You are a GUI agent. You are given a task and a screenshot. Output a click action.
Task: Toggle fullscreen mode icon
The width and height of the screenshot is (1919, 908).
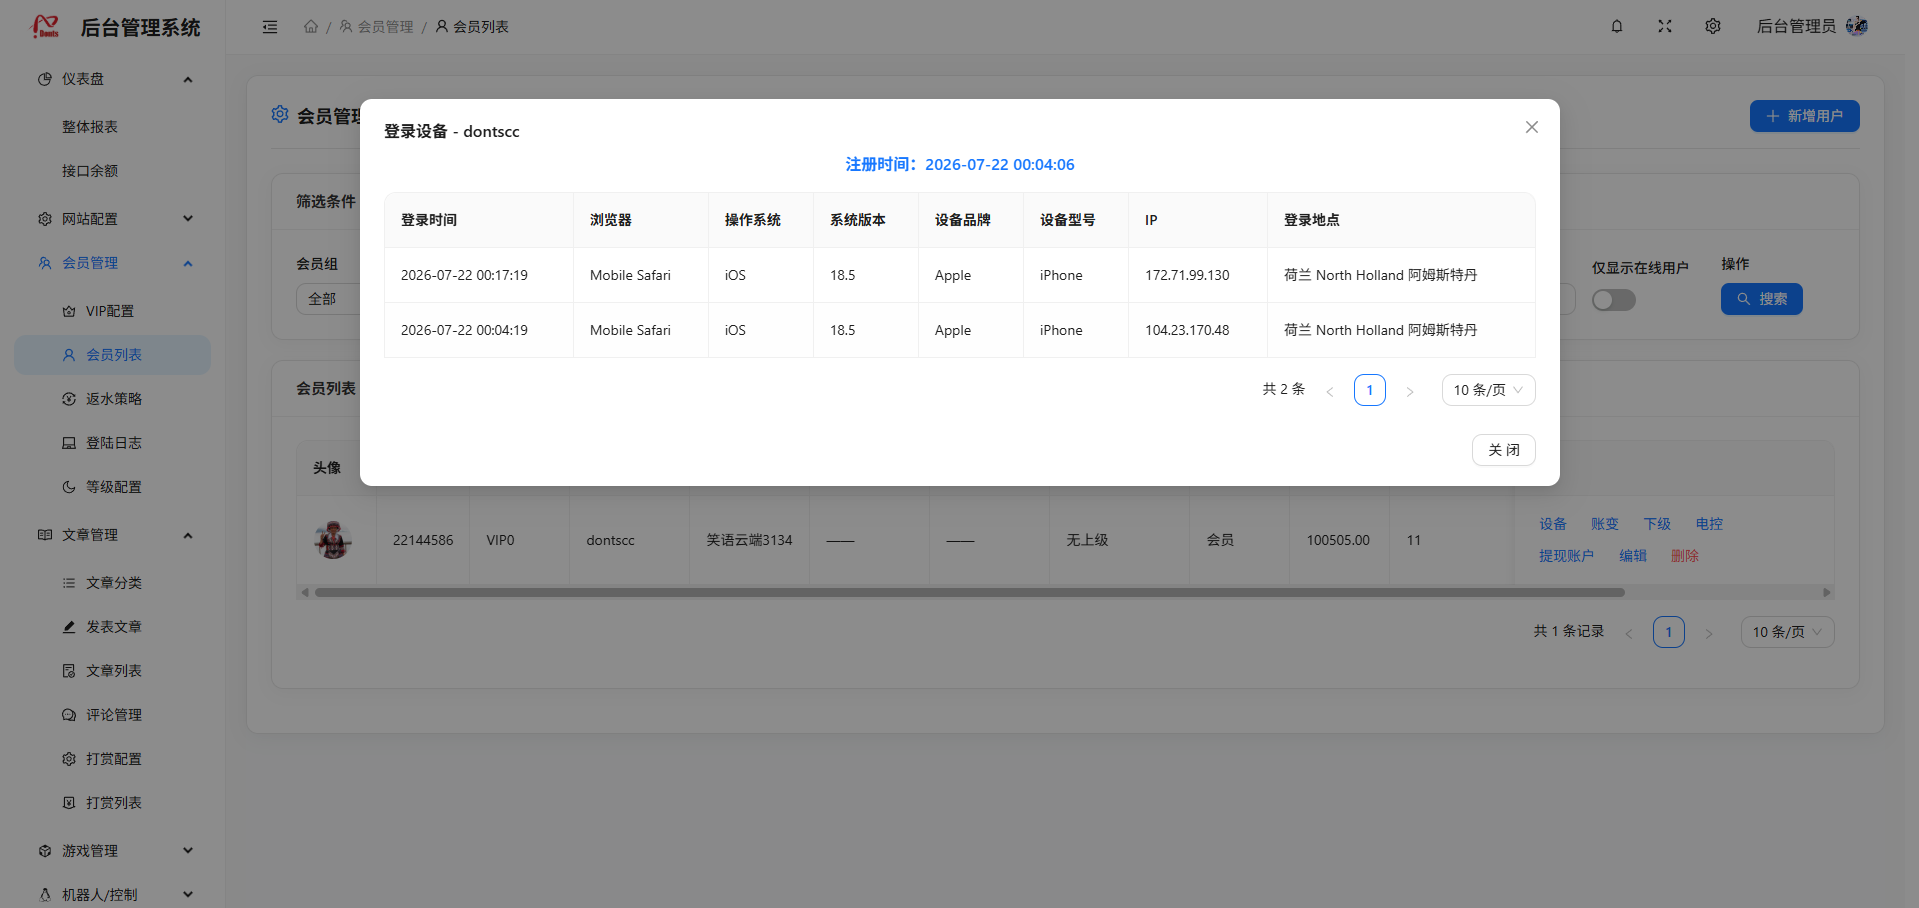(x=1664, y=26)
